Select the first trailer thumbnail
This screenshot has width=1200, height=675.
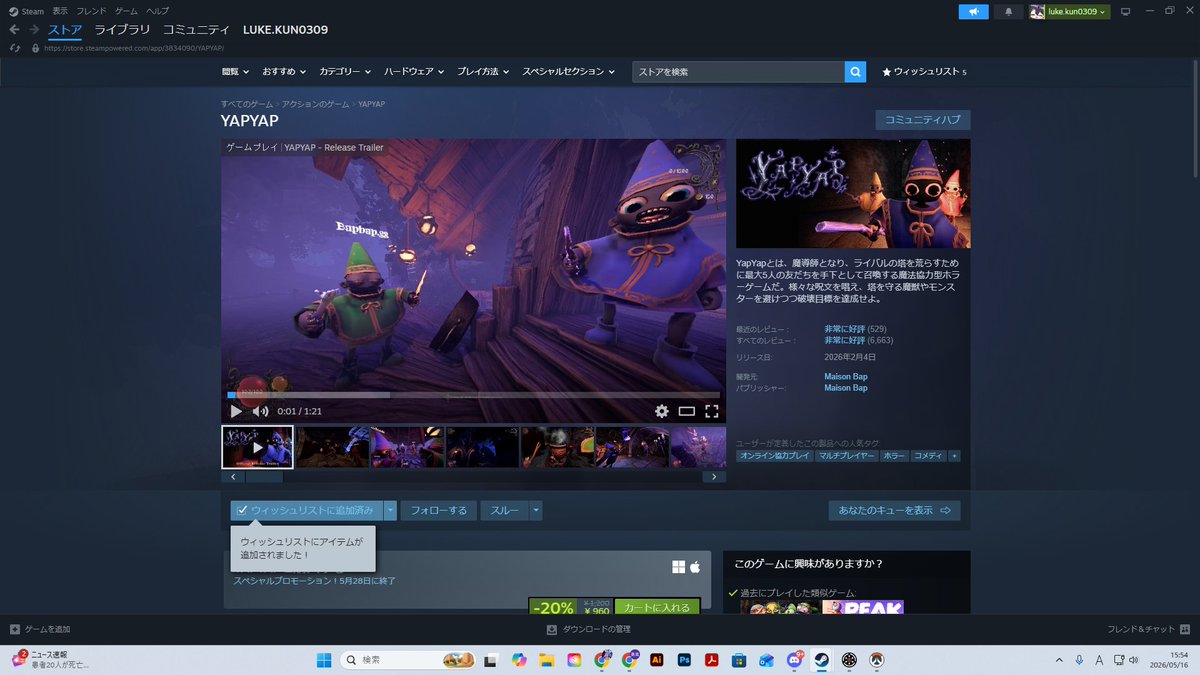click(x=257, y=447)
